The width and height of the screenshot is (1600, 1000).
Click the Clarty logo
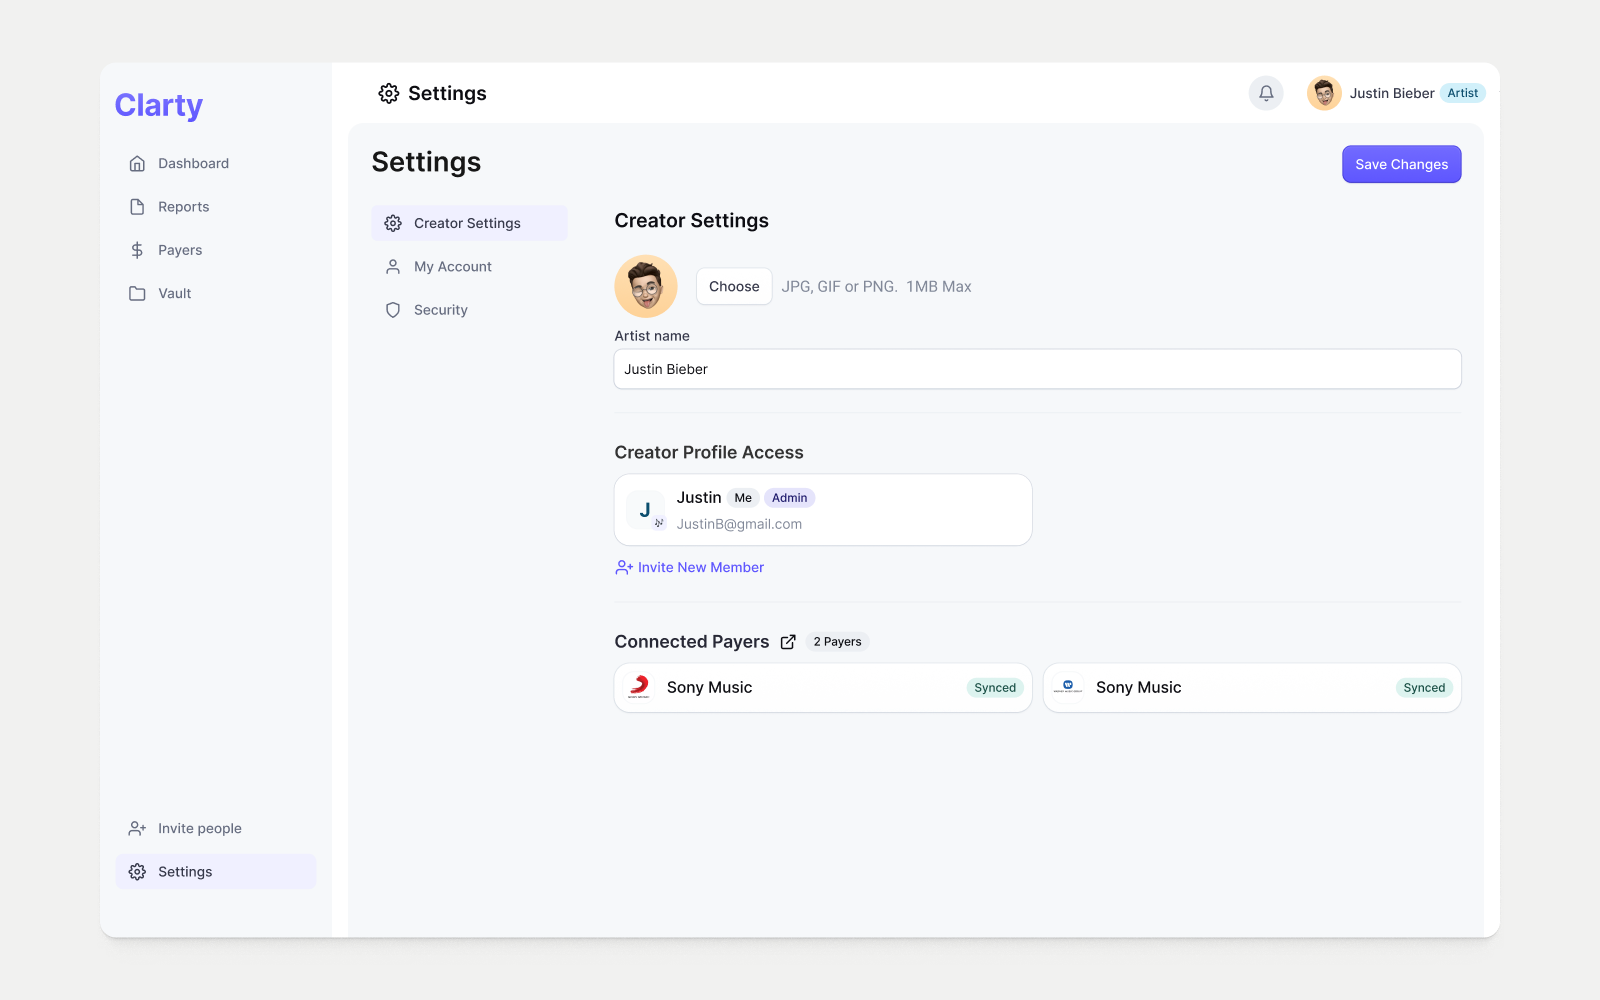[159, 105]
